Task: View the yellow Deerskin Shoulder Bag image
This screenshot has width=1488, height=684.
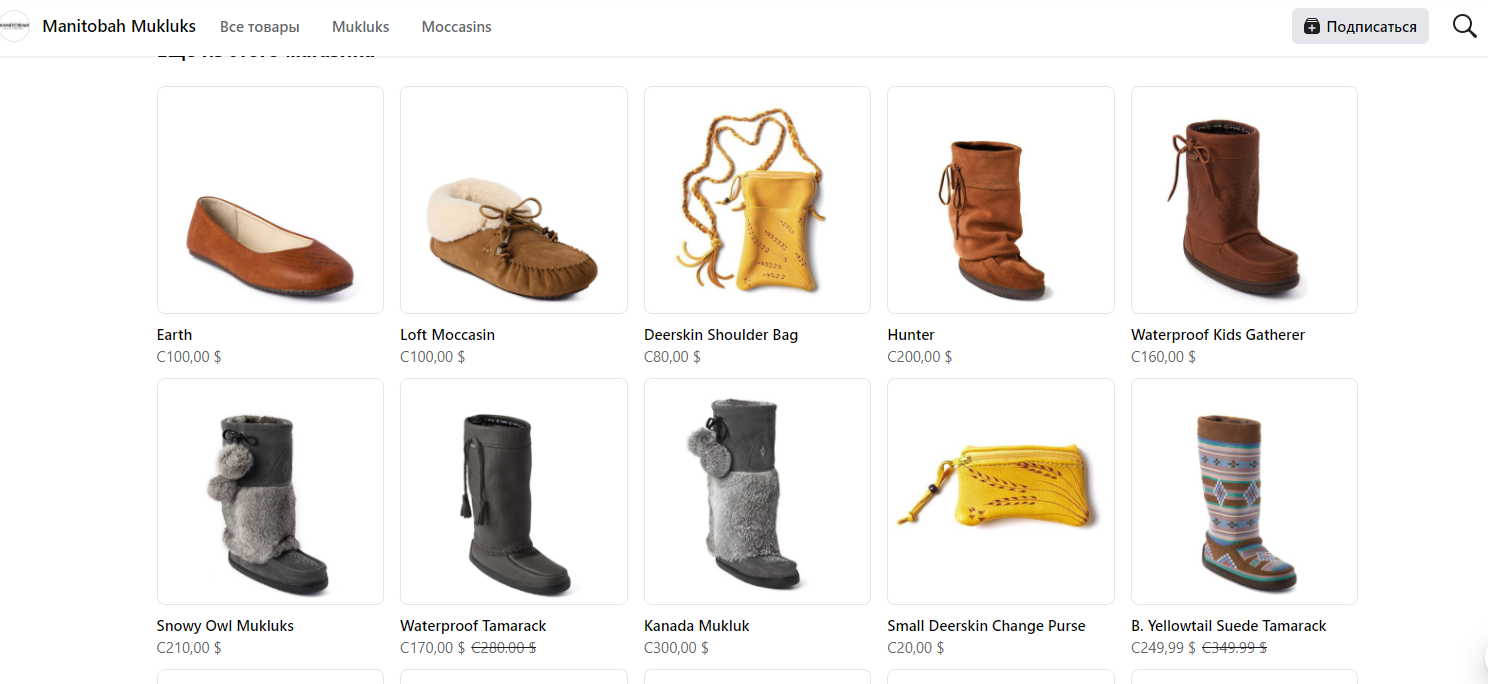Action: pos(757,200)
